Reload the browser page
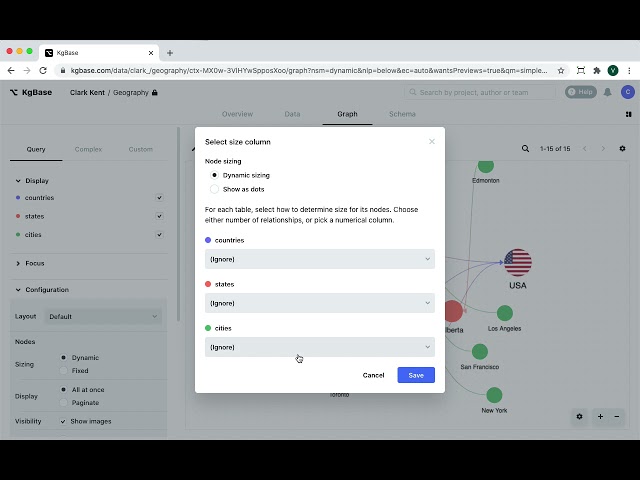Screen dimensions: 640x480 click(43, 71)
